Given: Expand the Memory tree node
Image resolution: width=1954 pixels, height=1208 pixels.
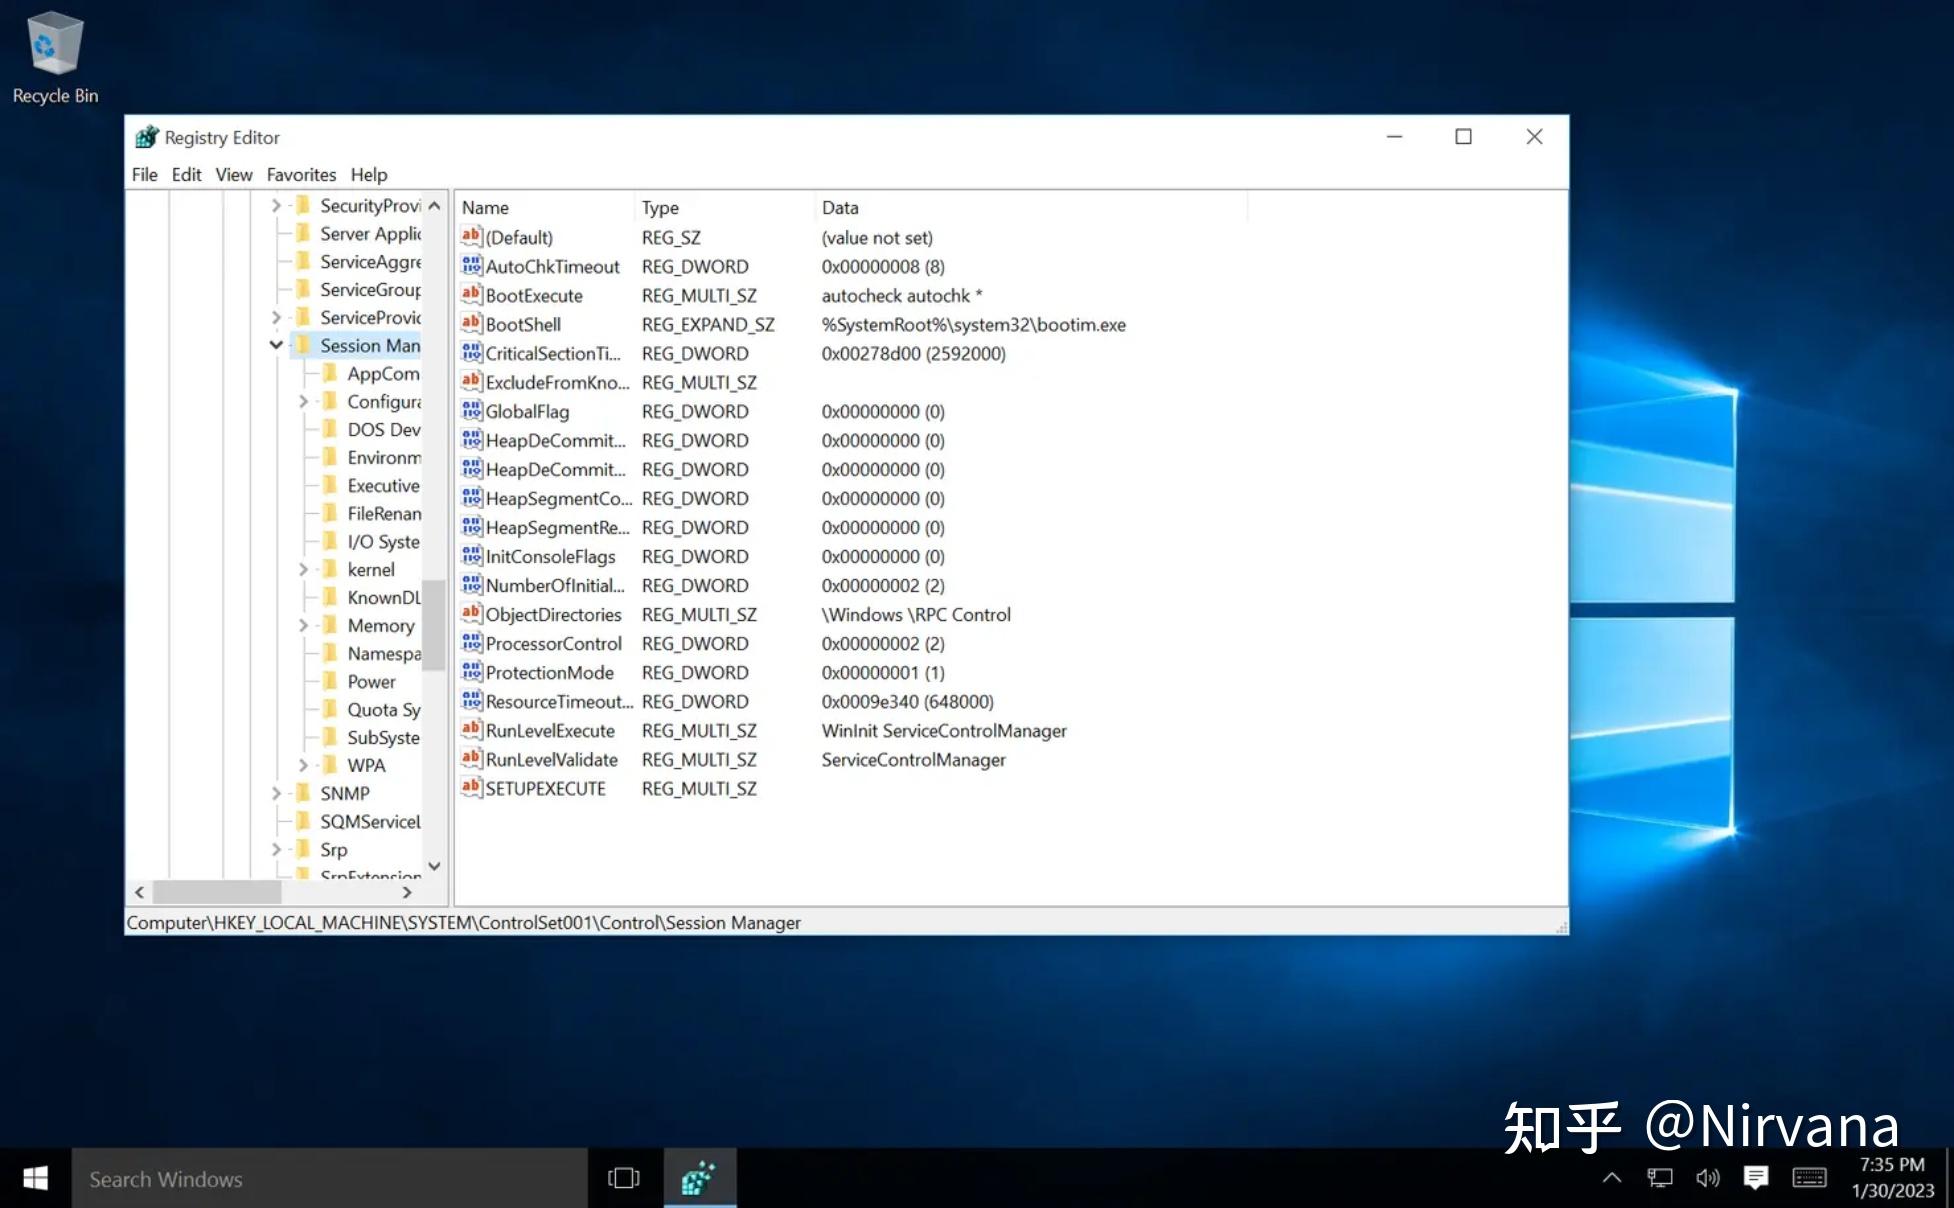Looking at the screenshot, I should coord(303,625).
